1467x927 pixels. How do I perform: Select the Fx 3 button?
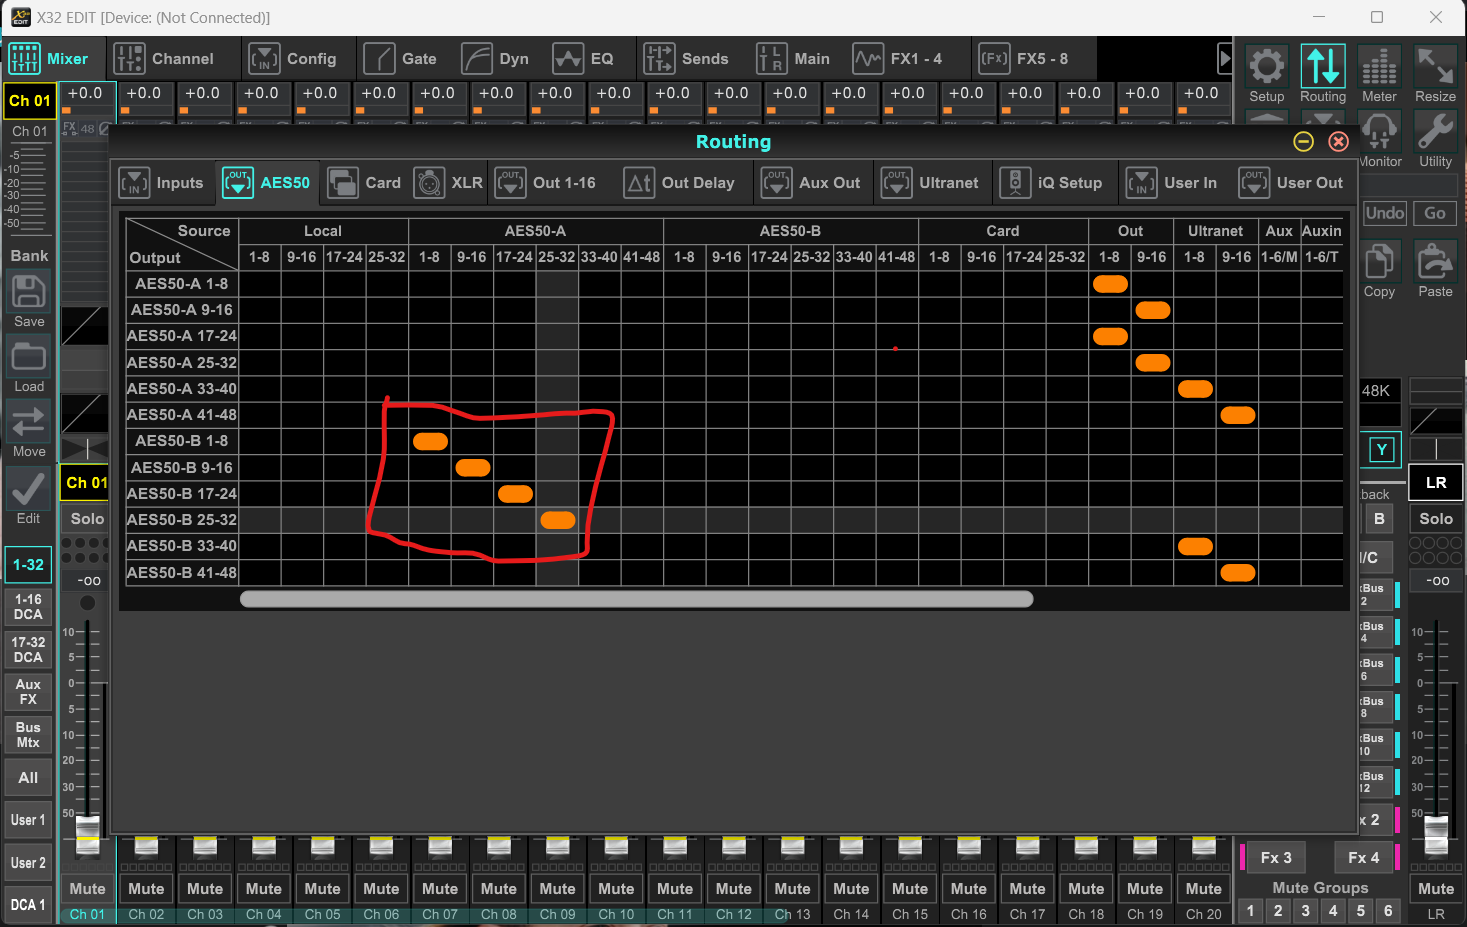click(1276, 858)
